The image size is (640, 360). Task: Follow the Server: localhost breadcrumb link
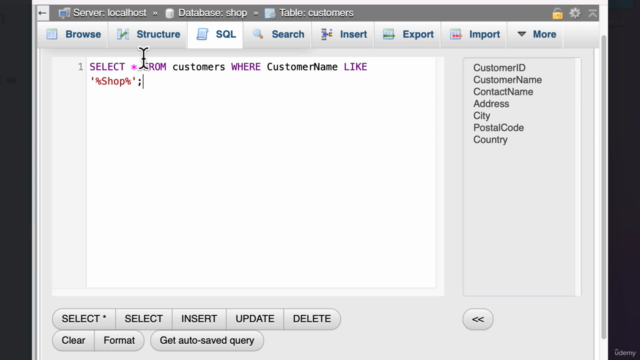(x=109, y=13)
